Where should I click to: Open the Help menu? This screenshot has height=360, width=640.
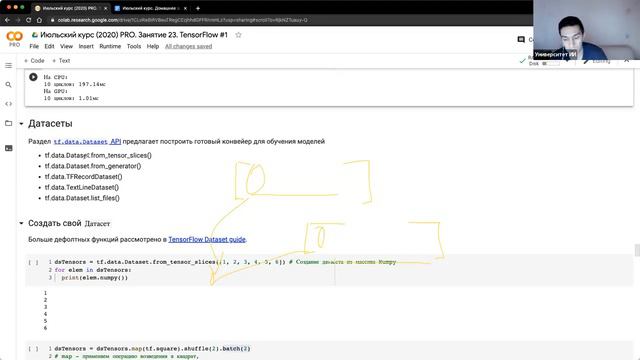click(153, 47)
